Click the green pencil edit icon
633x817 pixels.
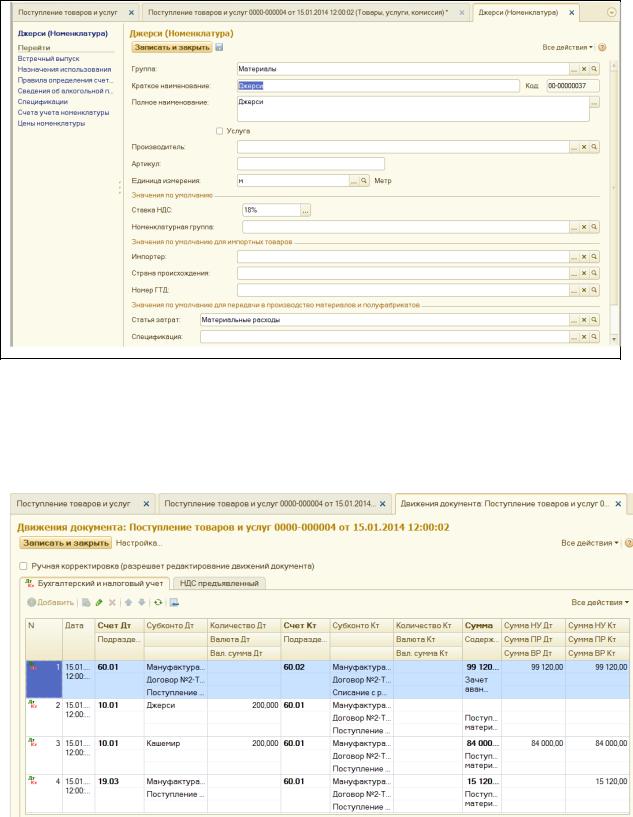click(99, 602)
